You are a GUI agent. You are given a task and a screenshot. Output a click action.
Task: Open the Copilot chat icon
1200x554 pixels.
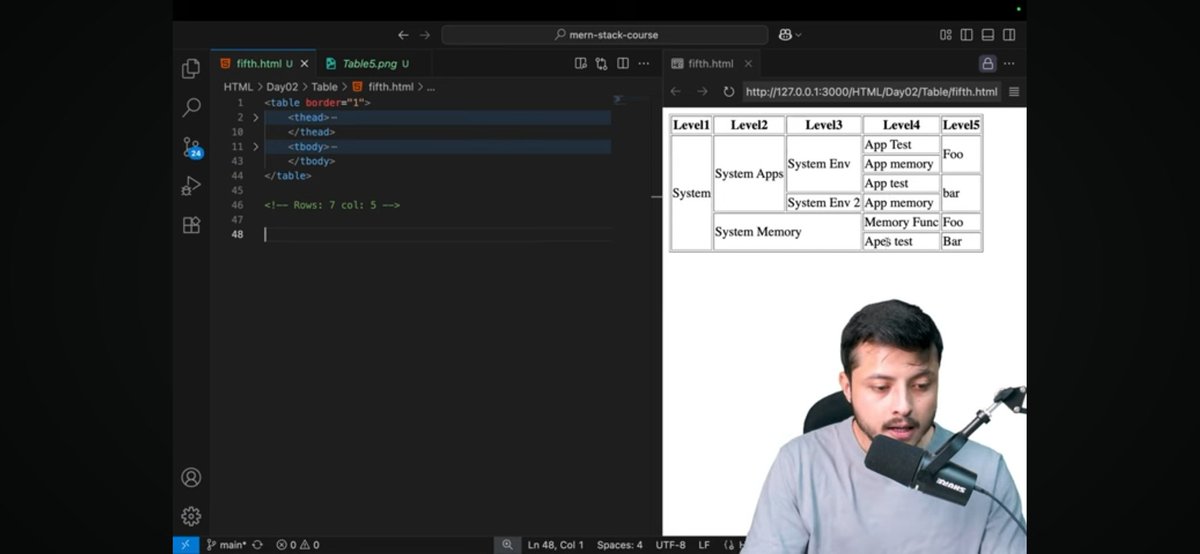785,35
